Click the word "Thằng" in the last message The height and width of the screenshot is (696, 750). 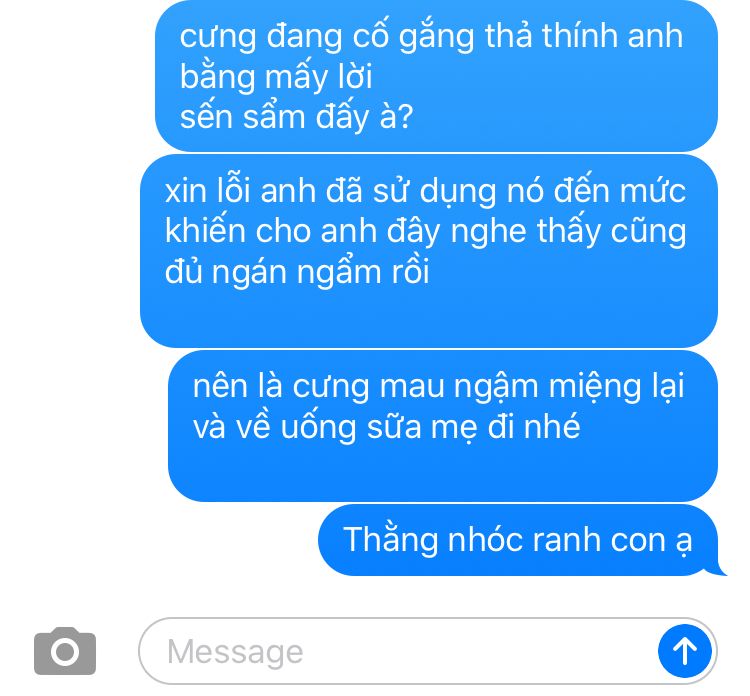(x=390, y=541)
